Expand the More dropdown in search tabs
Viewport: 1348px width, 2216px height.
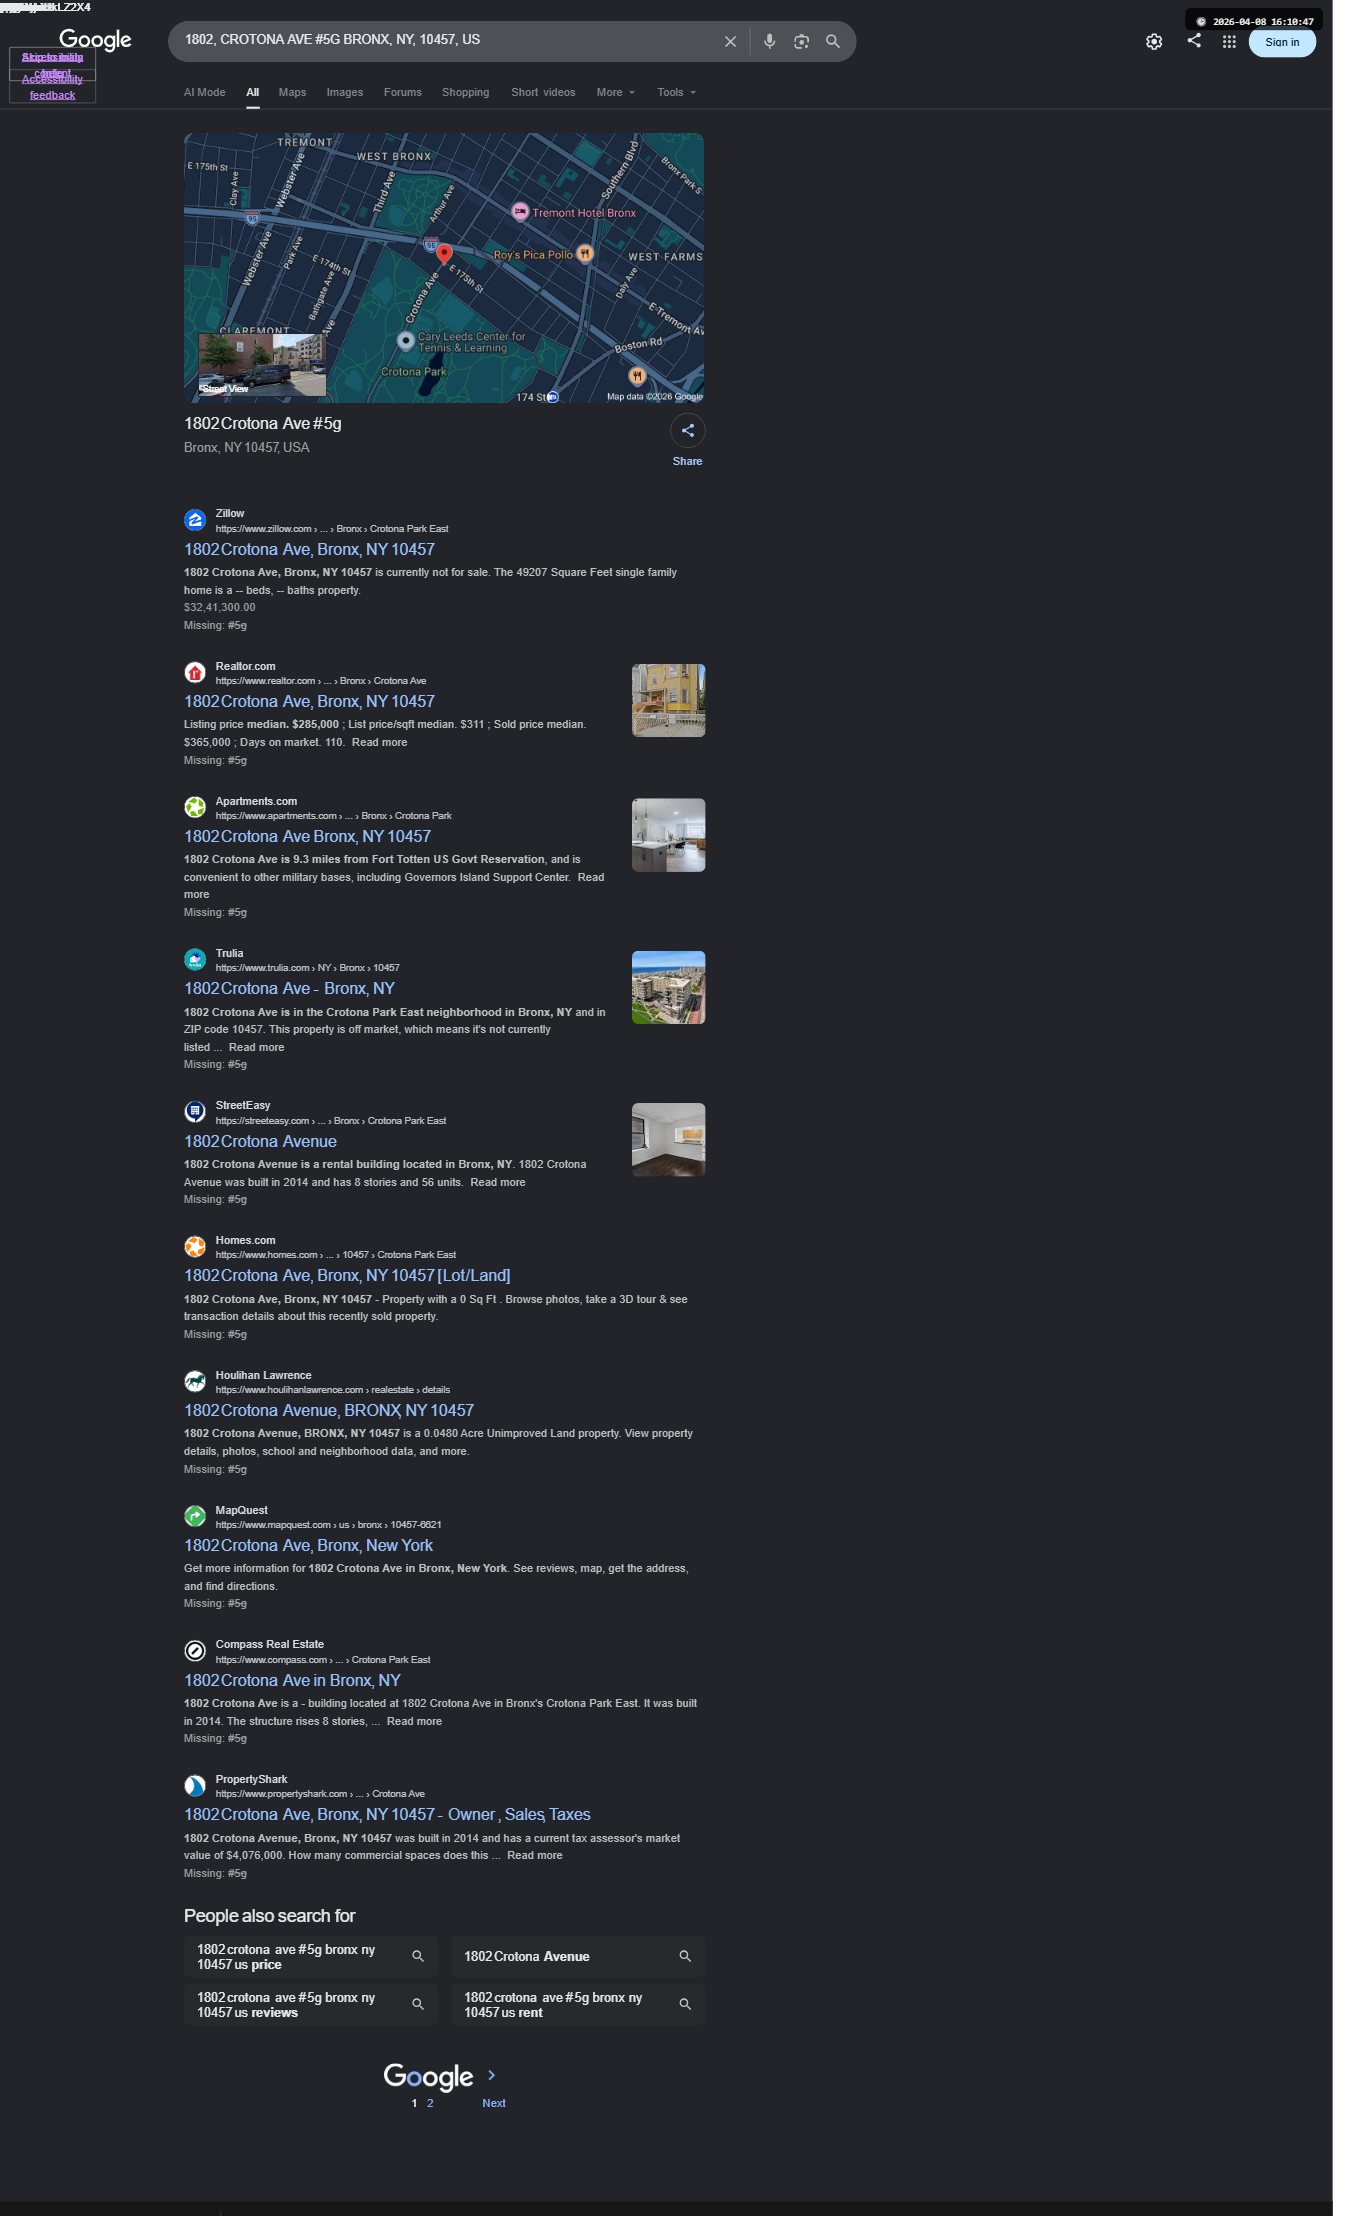pyautogui.click(x=615, y=92)
